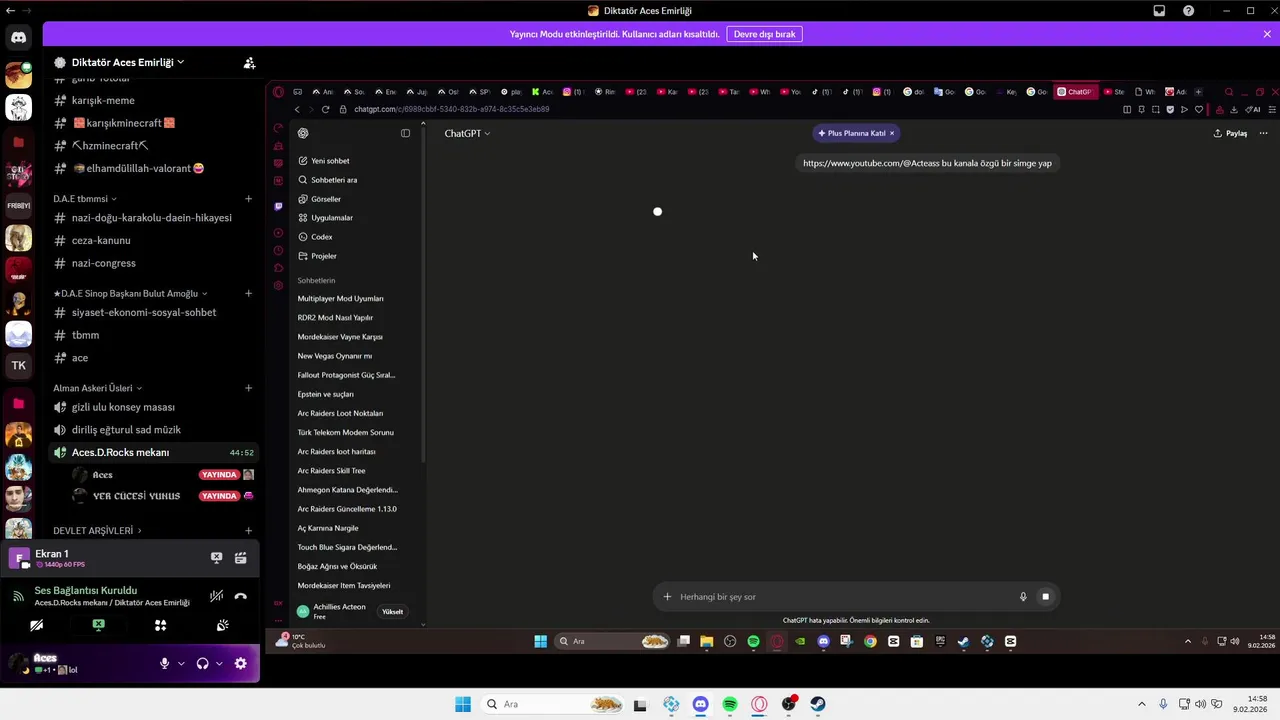
Task: Click Yükselt upgrade button
Action: point(392,612)
